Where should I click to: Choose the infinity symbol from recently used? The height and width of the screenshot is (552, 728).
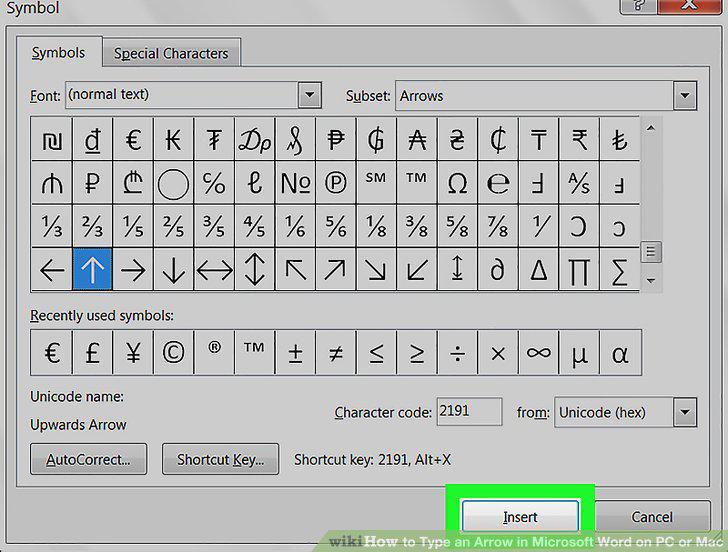(539, 353)
